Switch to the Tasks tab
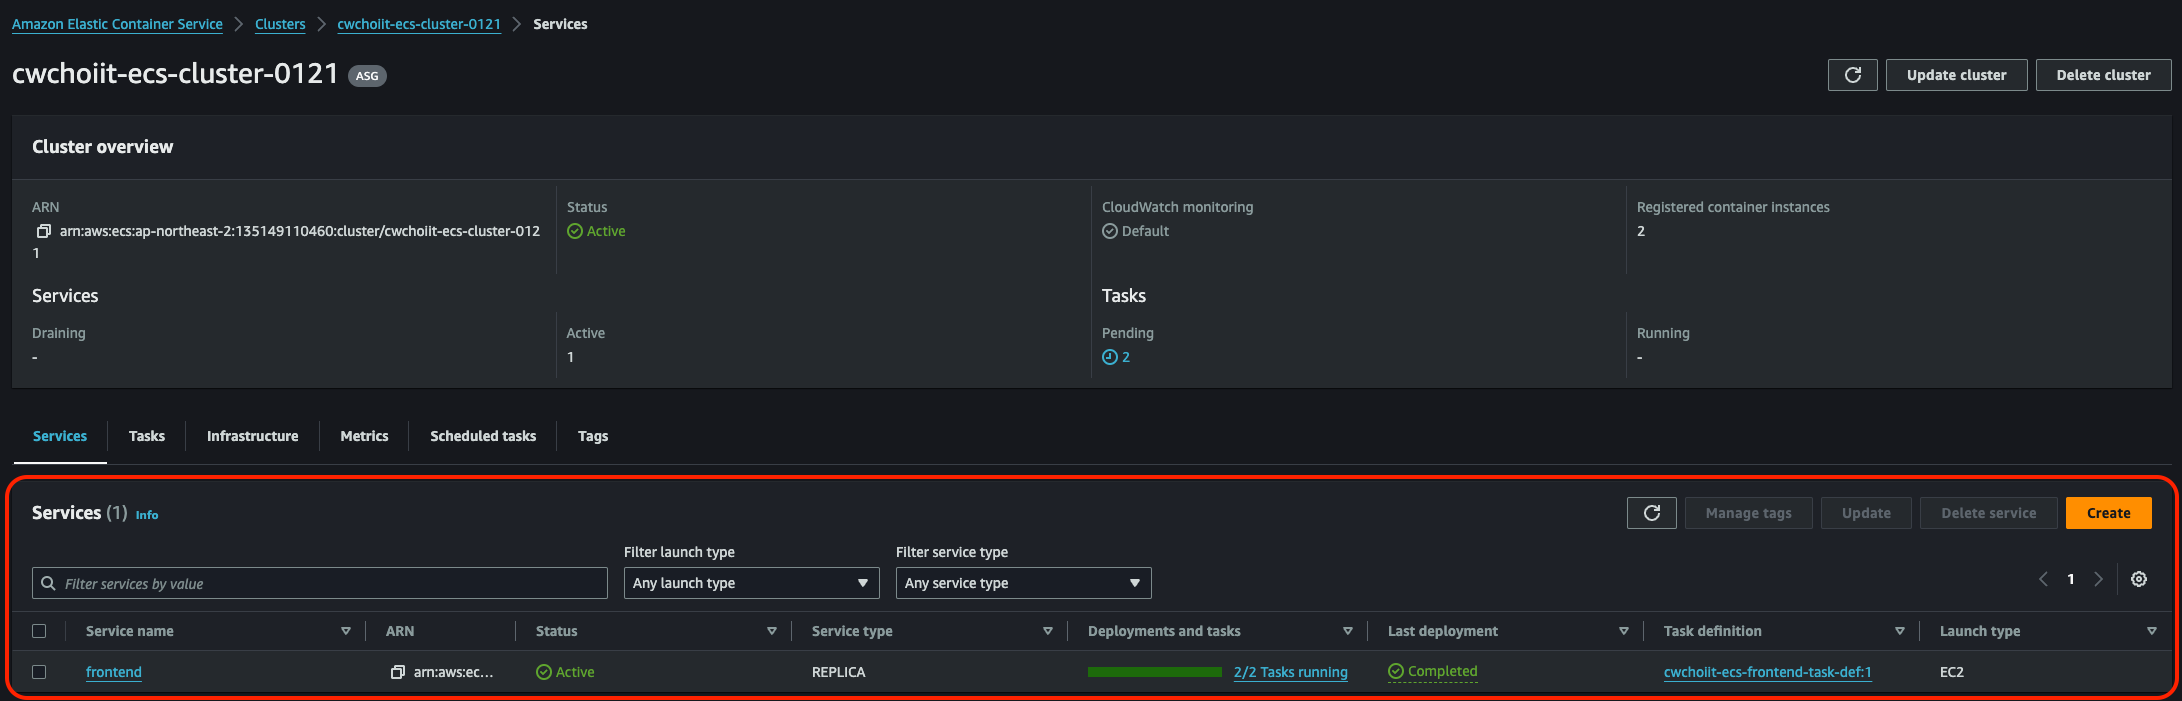The image size is (2182, 701). pos(147,436)
